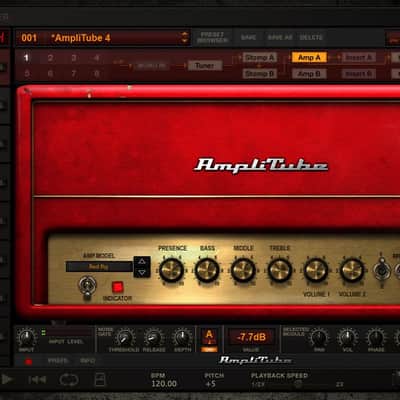Select track 7

pyautogui.click(x=74, y=73)
